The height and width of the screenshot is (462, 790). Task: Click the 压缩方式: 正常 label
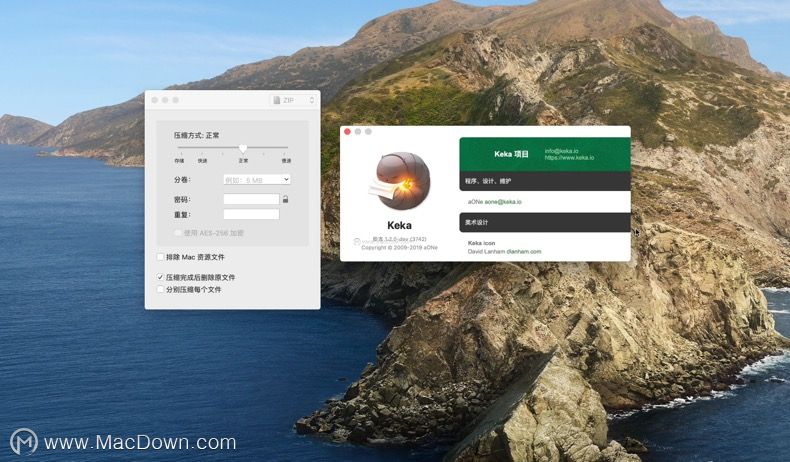[x=196, y=135]
